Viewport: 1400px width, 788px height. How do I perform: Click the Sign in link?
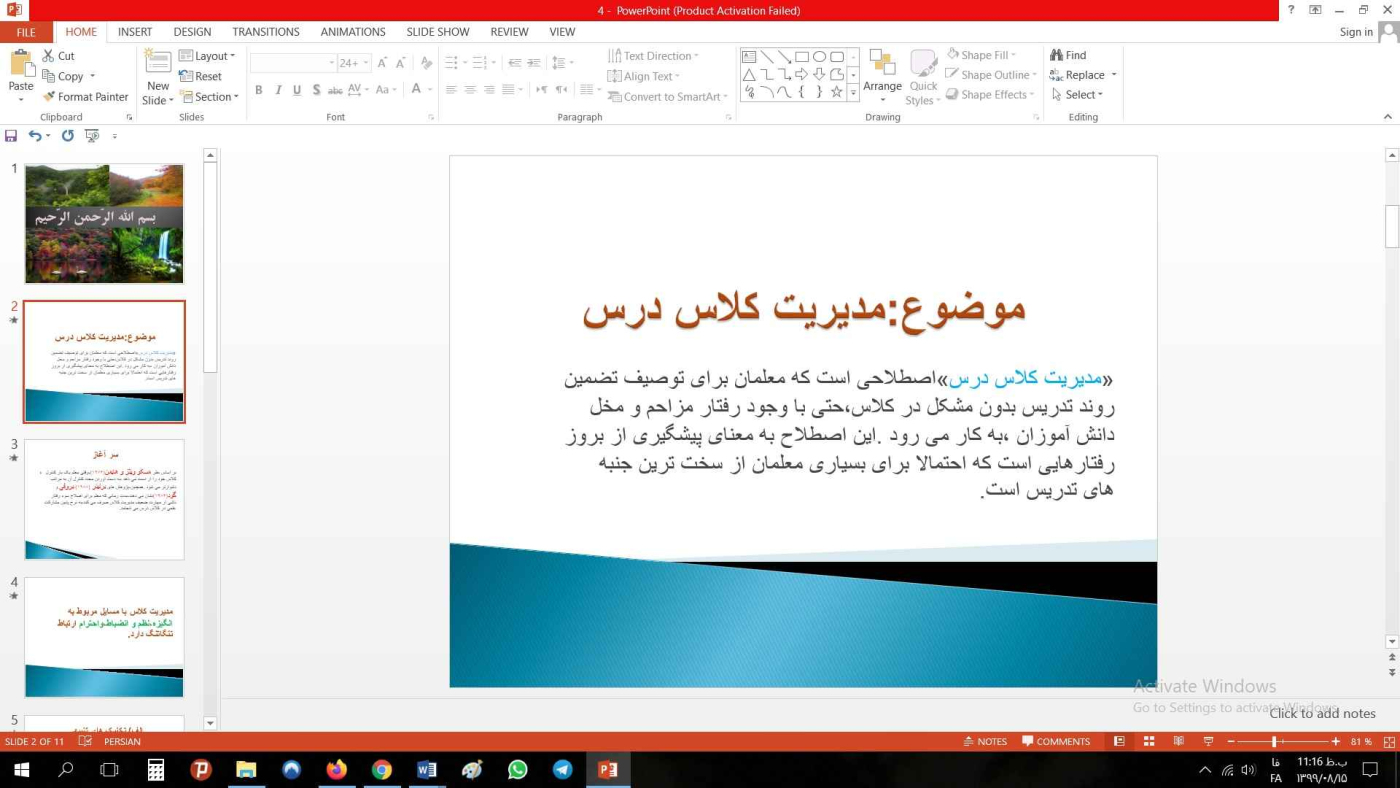1355,32
